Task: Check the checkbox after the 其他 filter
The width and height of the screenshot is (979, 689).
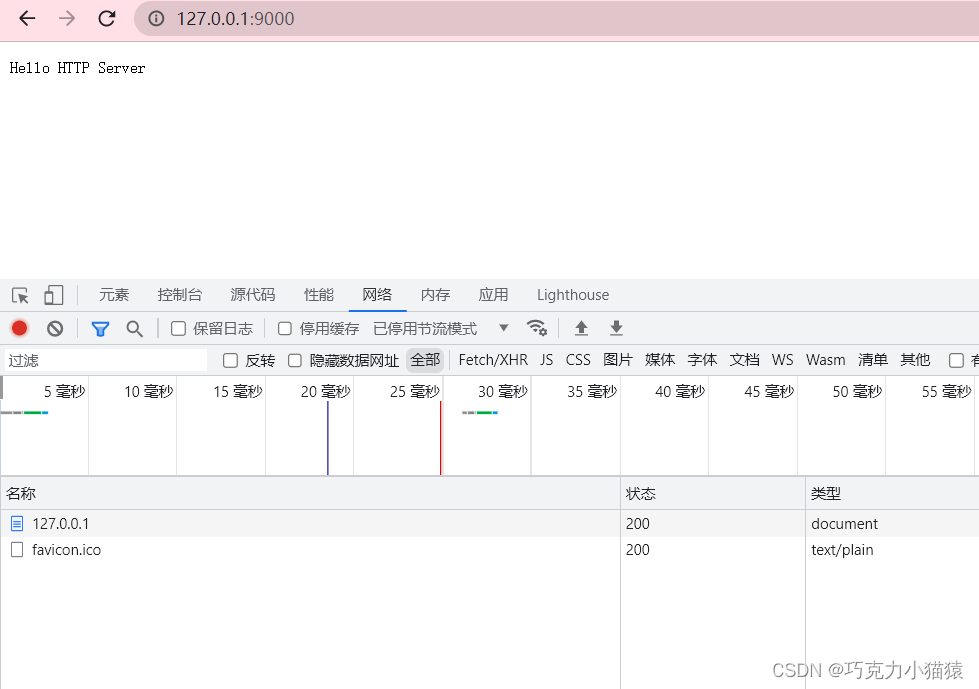Action: click(x=956, y=361)
